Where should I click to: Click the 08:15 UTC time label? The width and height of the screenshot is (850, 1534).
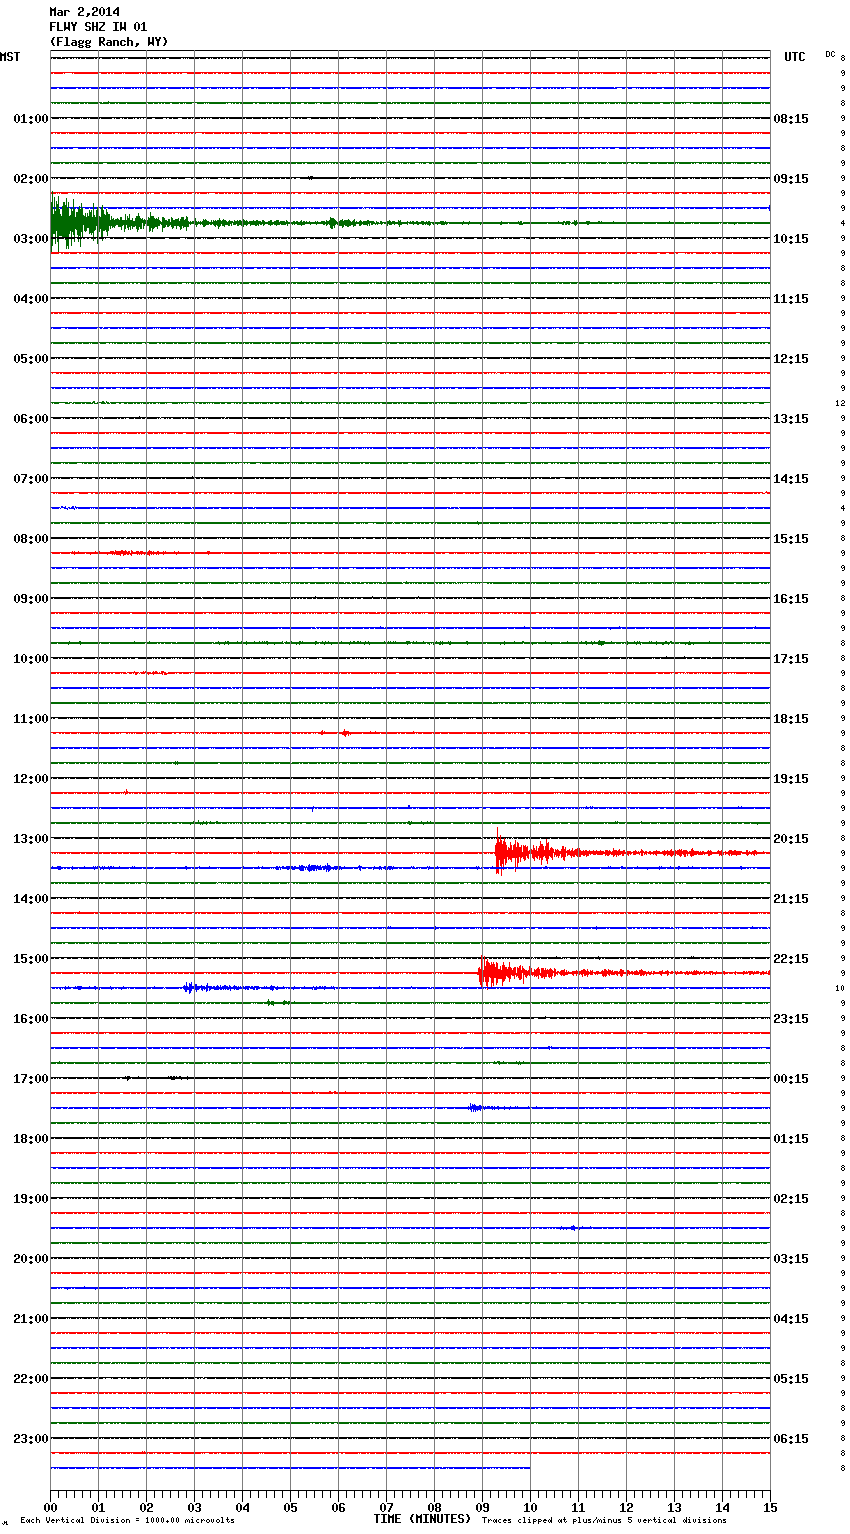point(791,119)
